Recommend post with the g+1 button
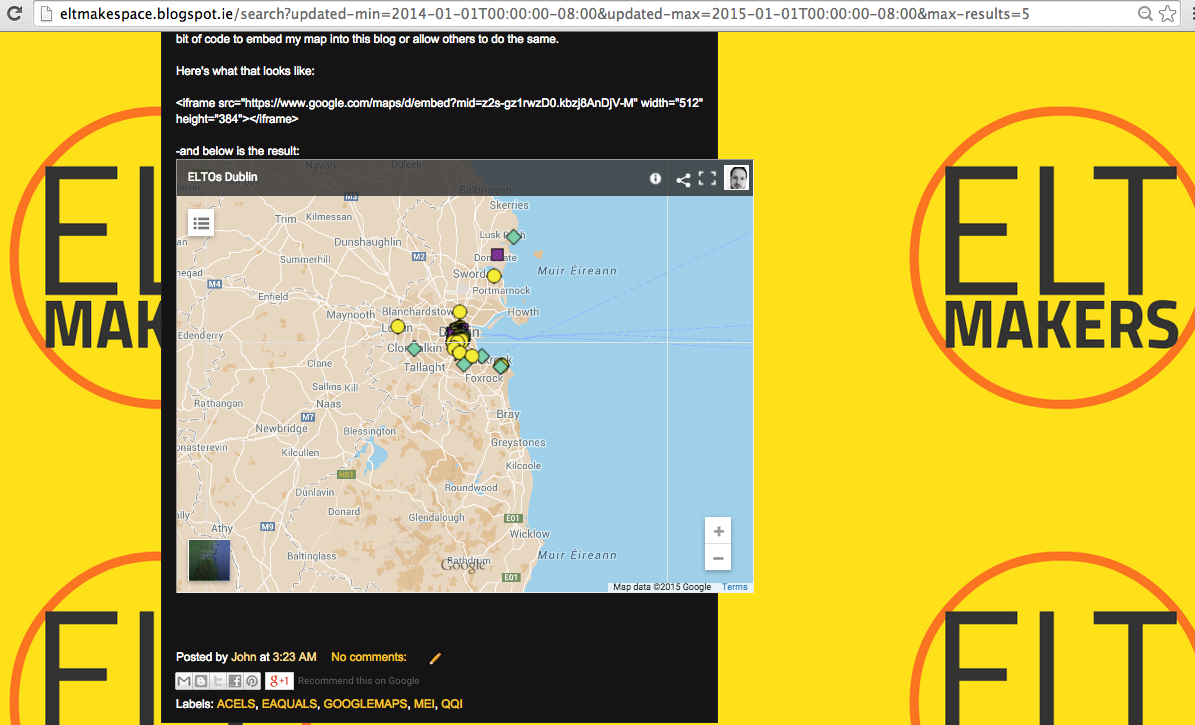1195x725 pixels. pyautogui.click(x=279, y=681)
